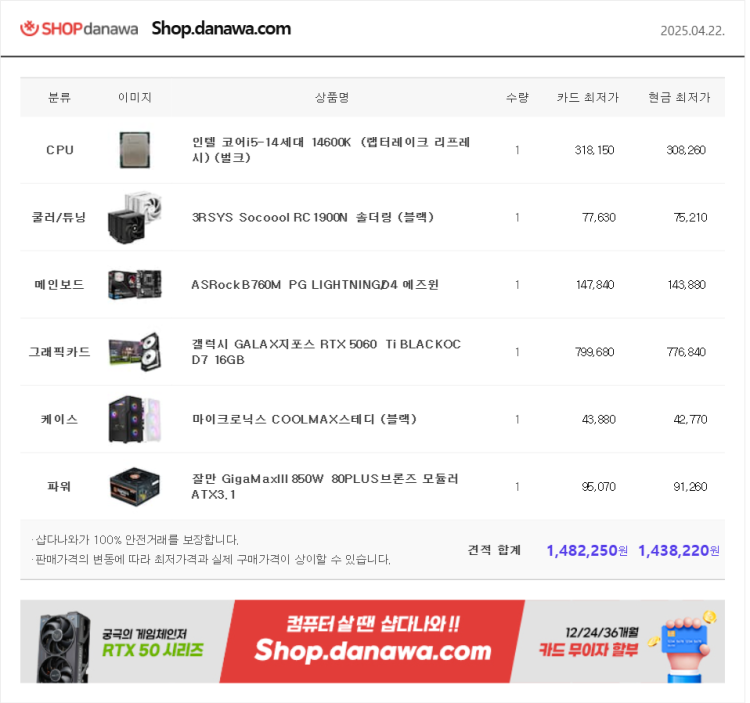750x703 pixels.
Task: Click the credit card hand icon in banner
Action: click(x=684, y=646)
